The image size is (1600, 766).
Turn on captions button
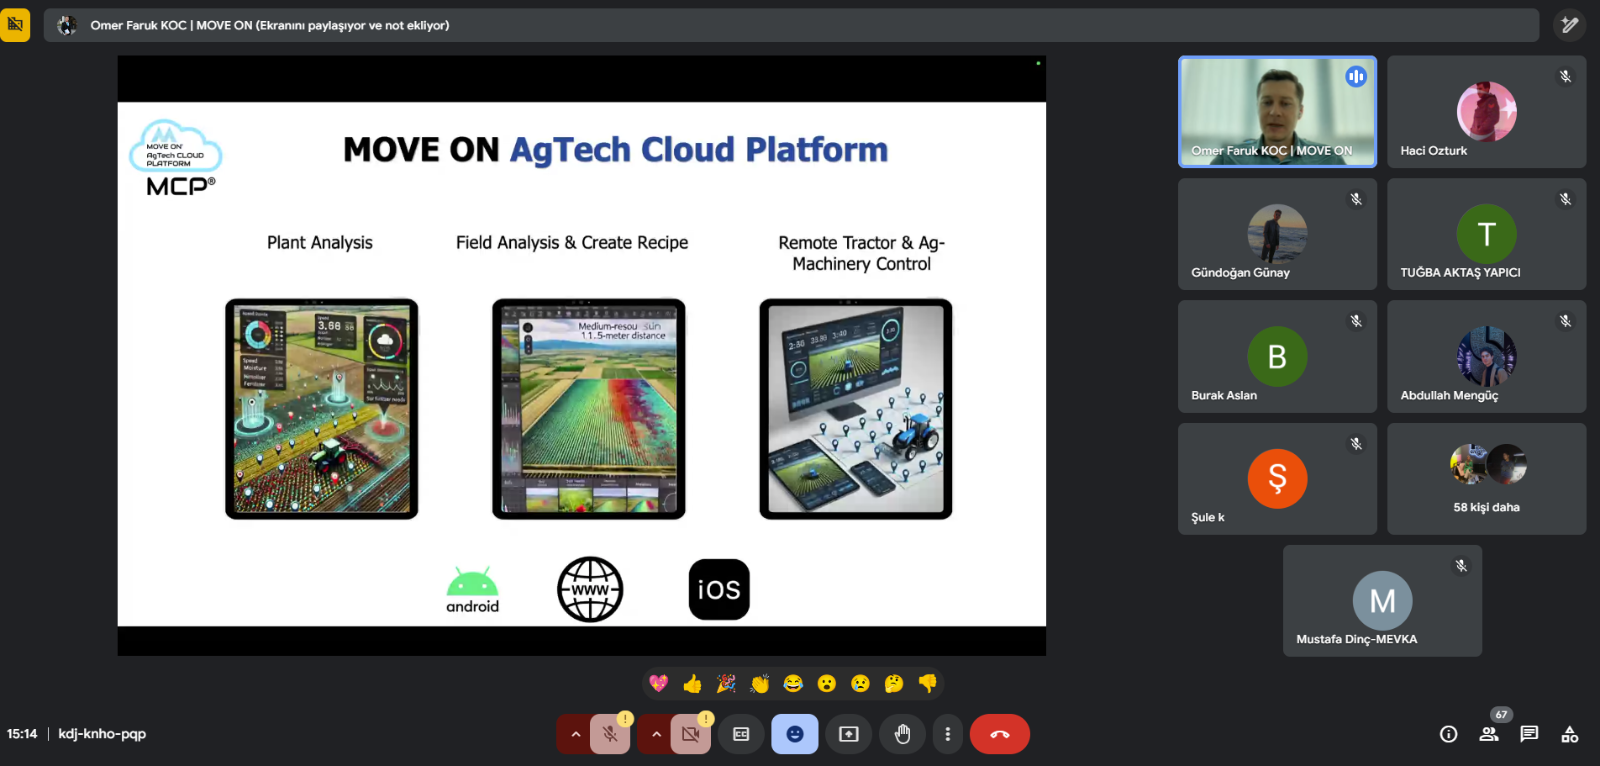click(741, 734)
